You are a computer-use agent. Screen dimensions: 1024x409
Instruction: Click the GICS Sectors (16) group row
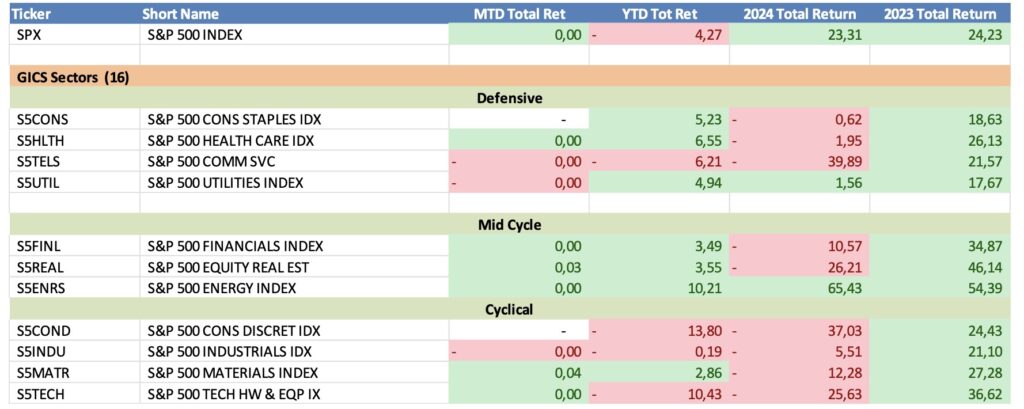tap(74, 76)
